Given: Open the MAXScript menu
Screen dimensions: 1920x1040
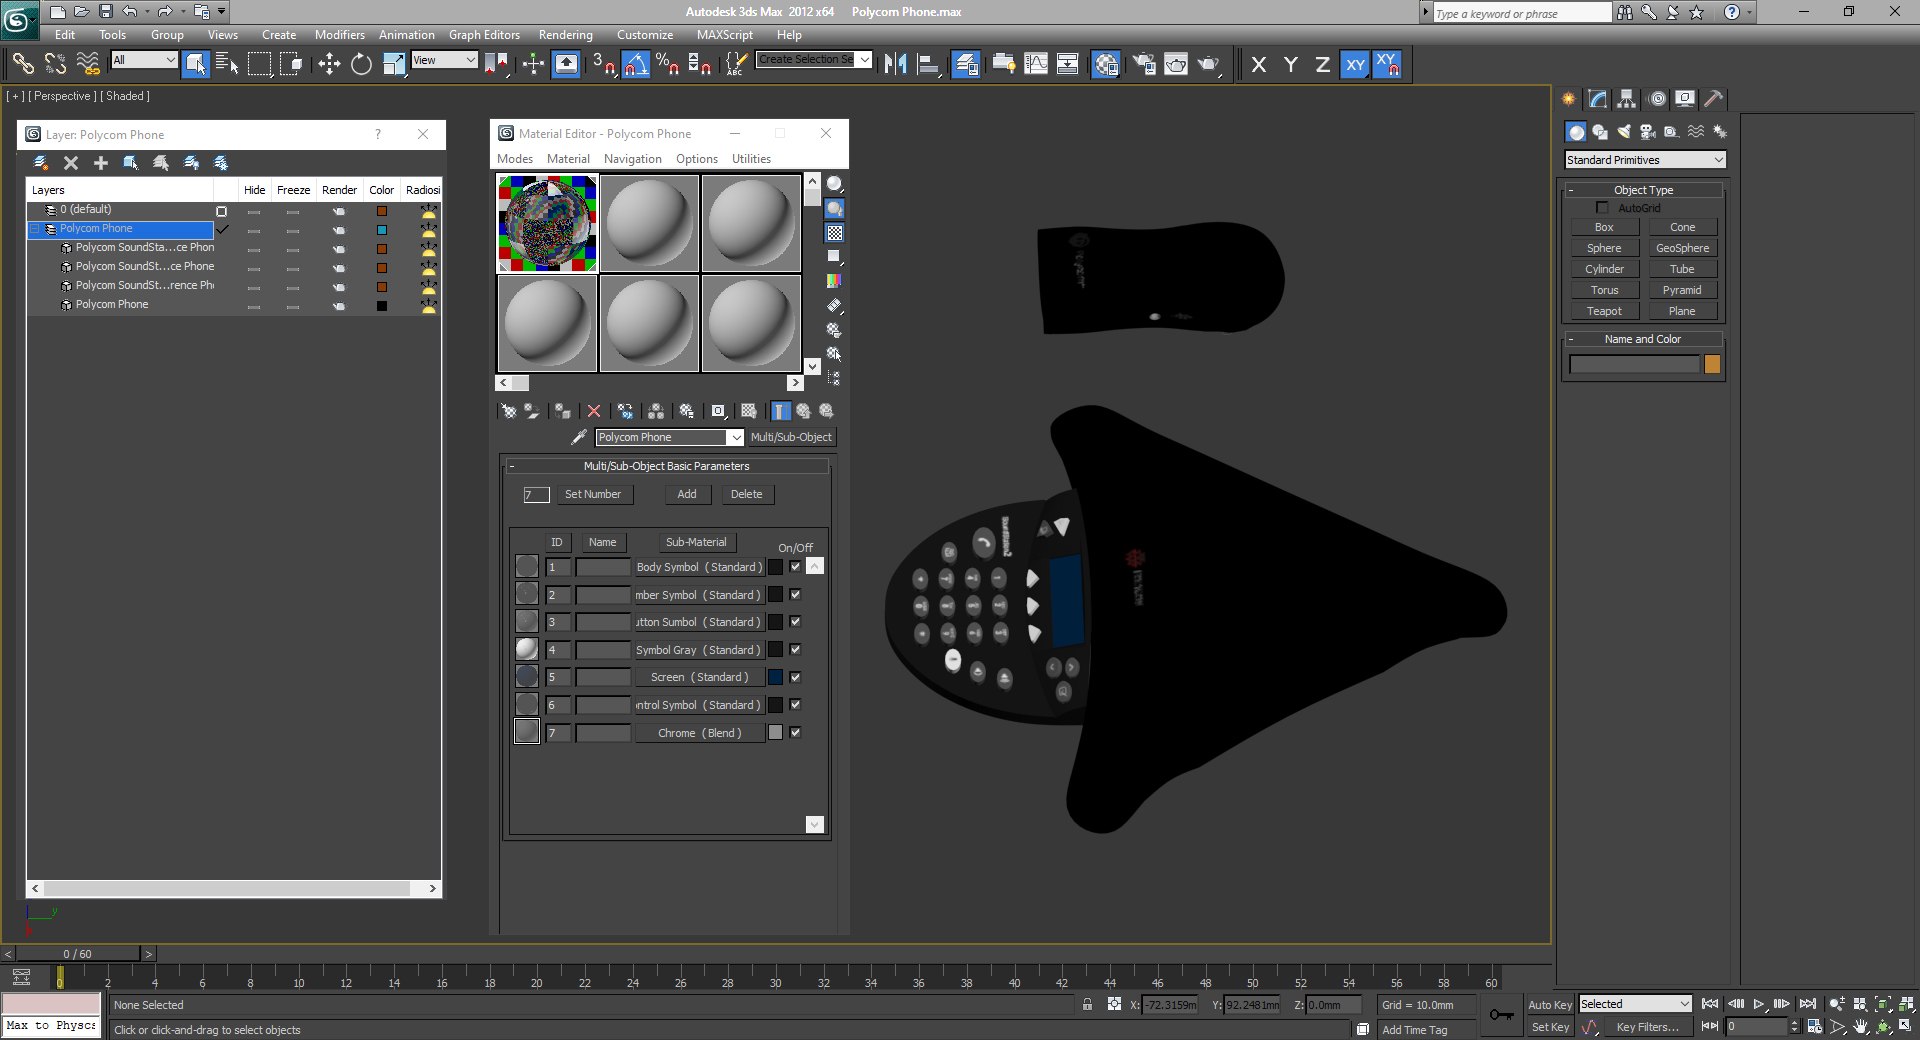Looking at the screenshot, I should pyautogui.click(x=725, y=35).
